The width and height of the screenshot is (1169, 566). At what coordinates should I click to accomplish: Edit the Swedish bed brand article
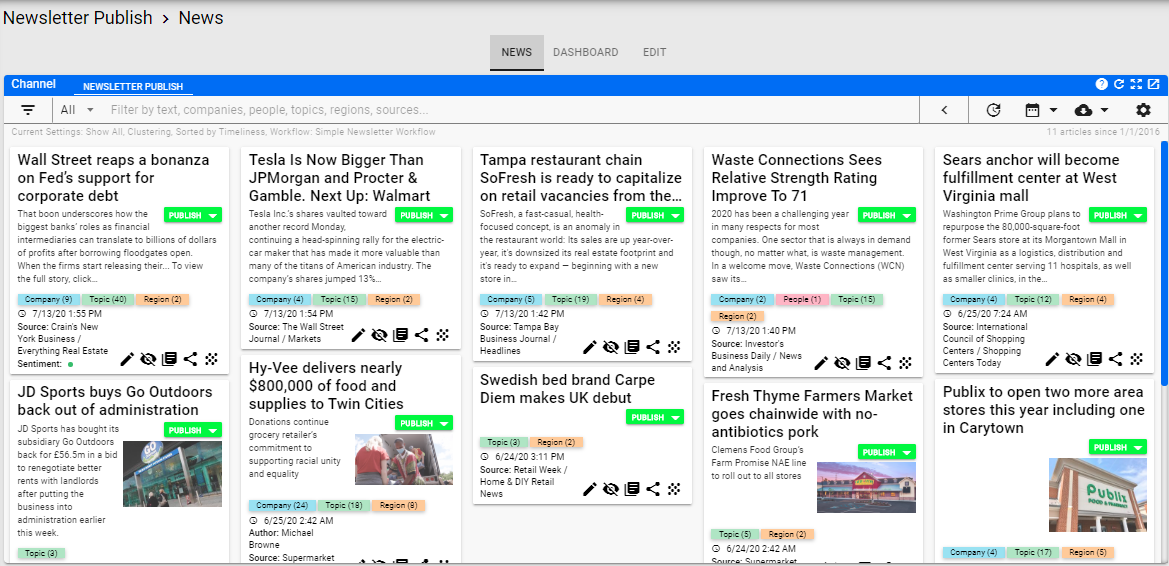[x=590, y=489]
